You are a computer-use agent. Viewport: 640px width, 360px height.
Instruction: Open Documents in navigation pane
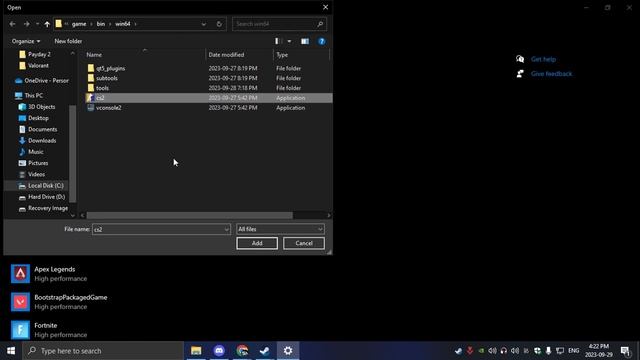pyautogui.click(x=42, y=129)
